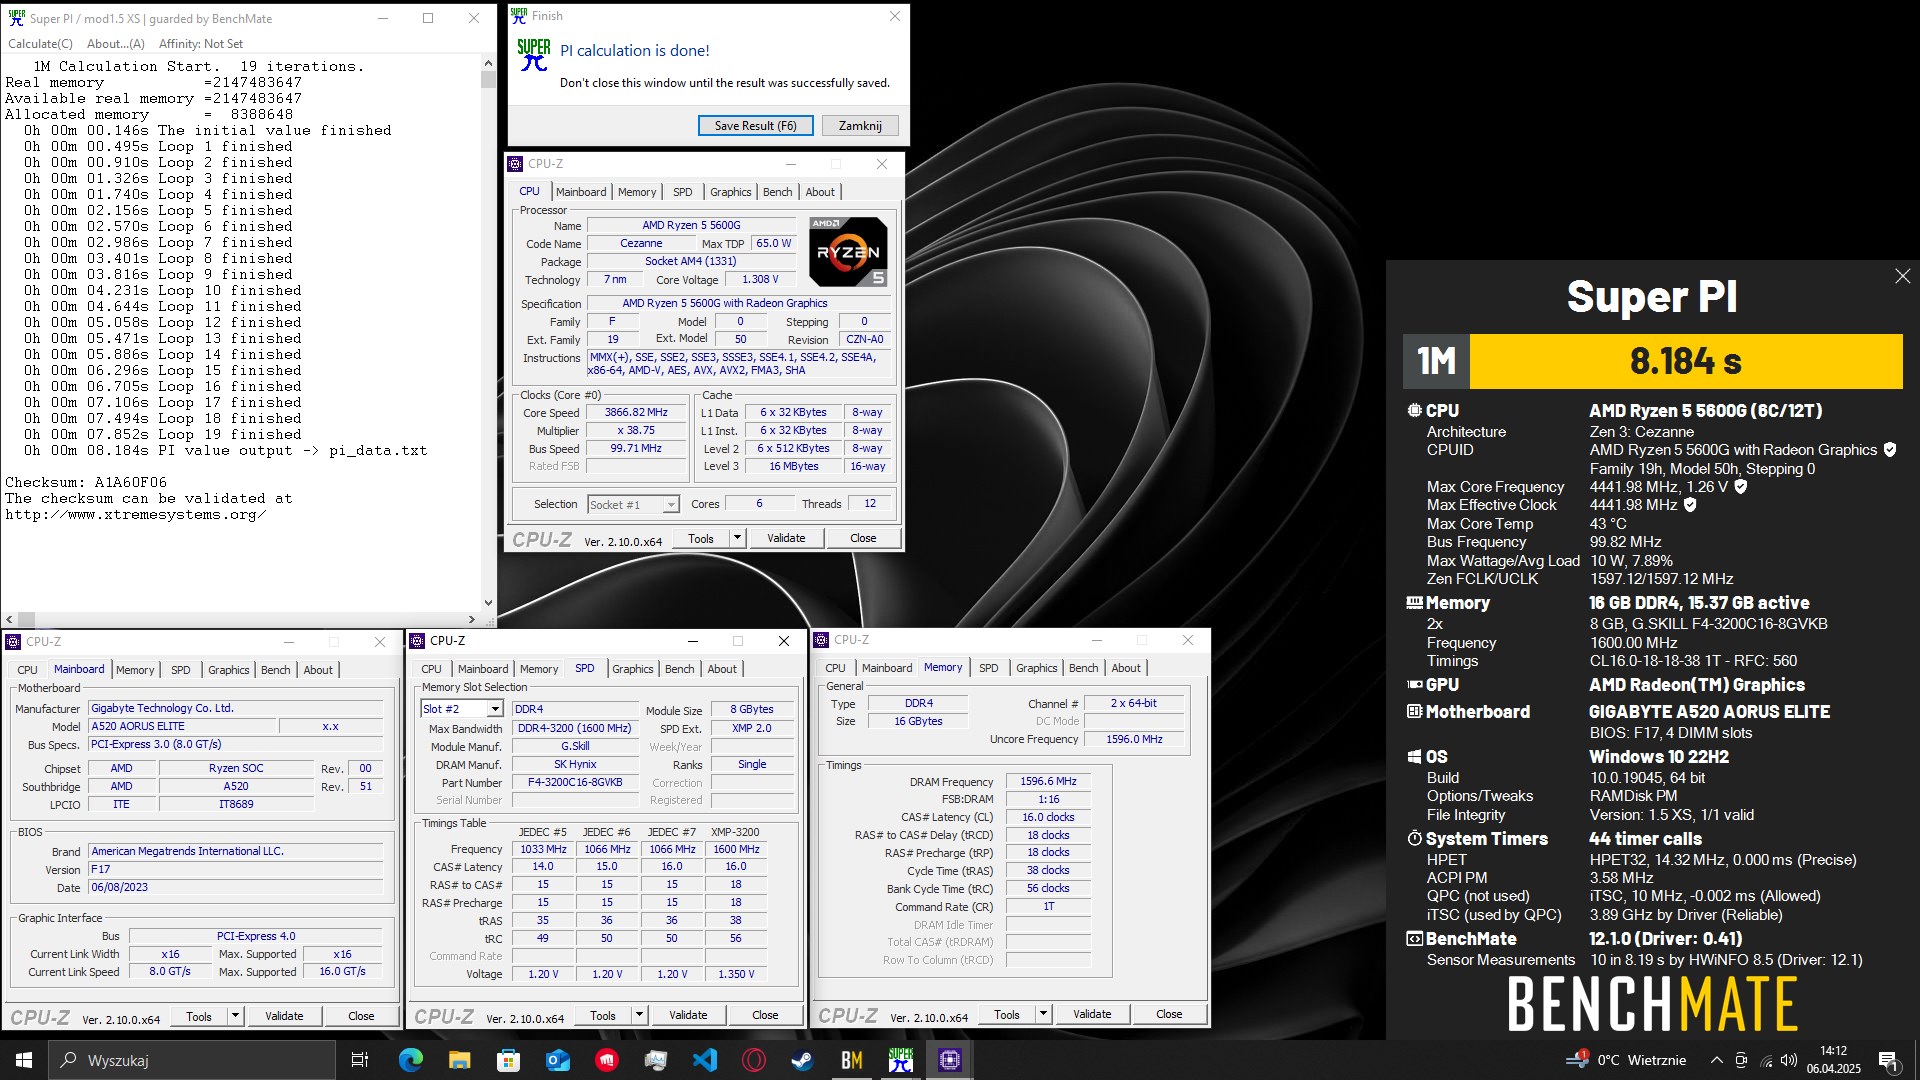1920x1080 pixels.
Task: Click the OS Windows icon in BenchMate panel
Action: tap(1414, 757)
